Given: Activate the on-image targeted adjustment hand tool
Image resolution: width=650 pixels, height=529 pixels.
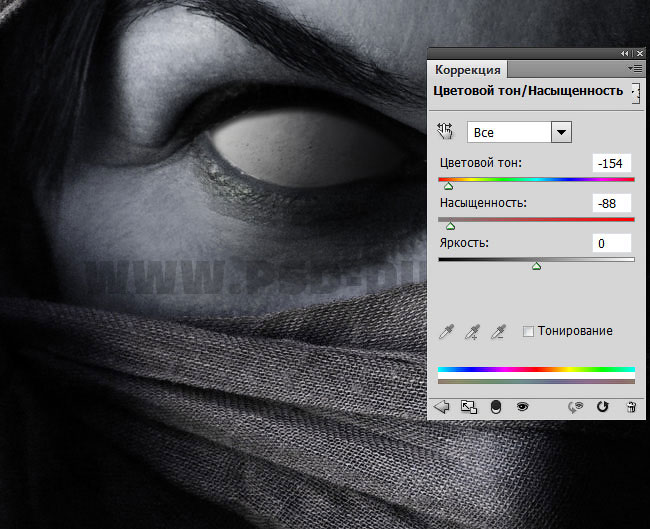Looking at the screenshot, I should point(445,132).
